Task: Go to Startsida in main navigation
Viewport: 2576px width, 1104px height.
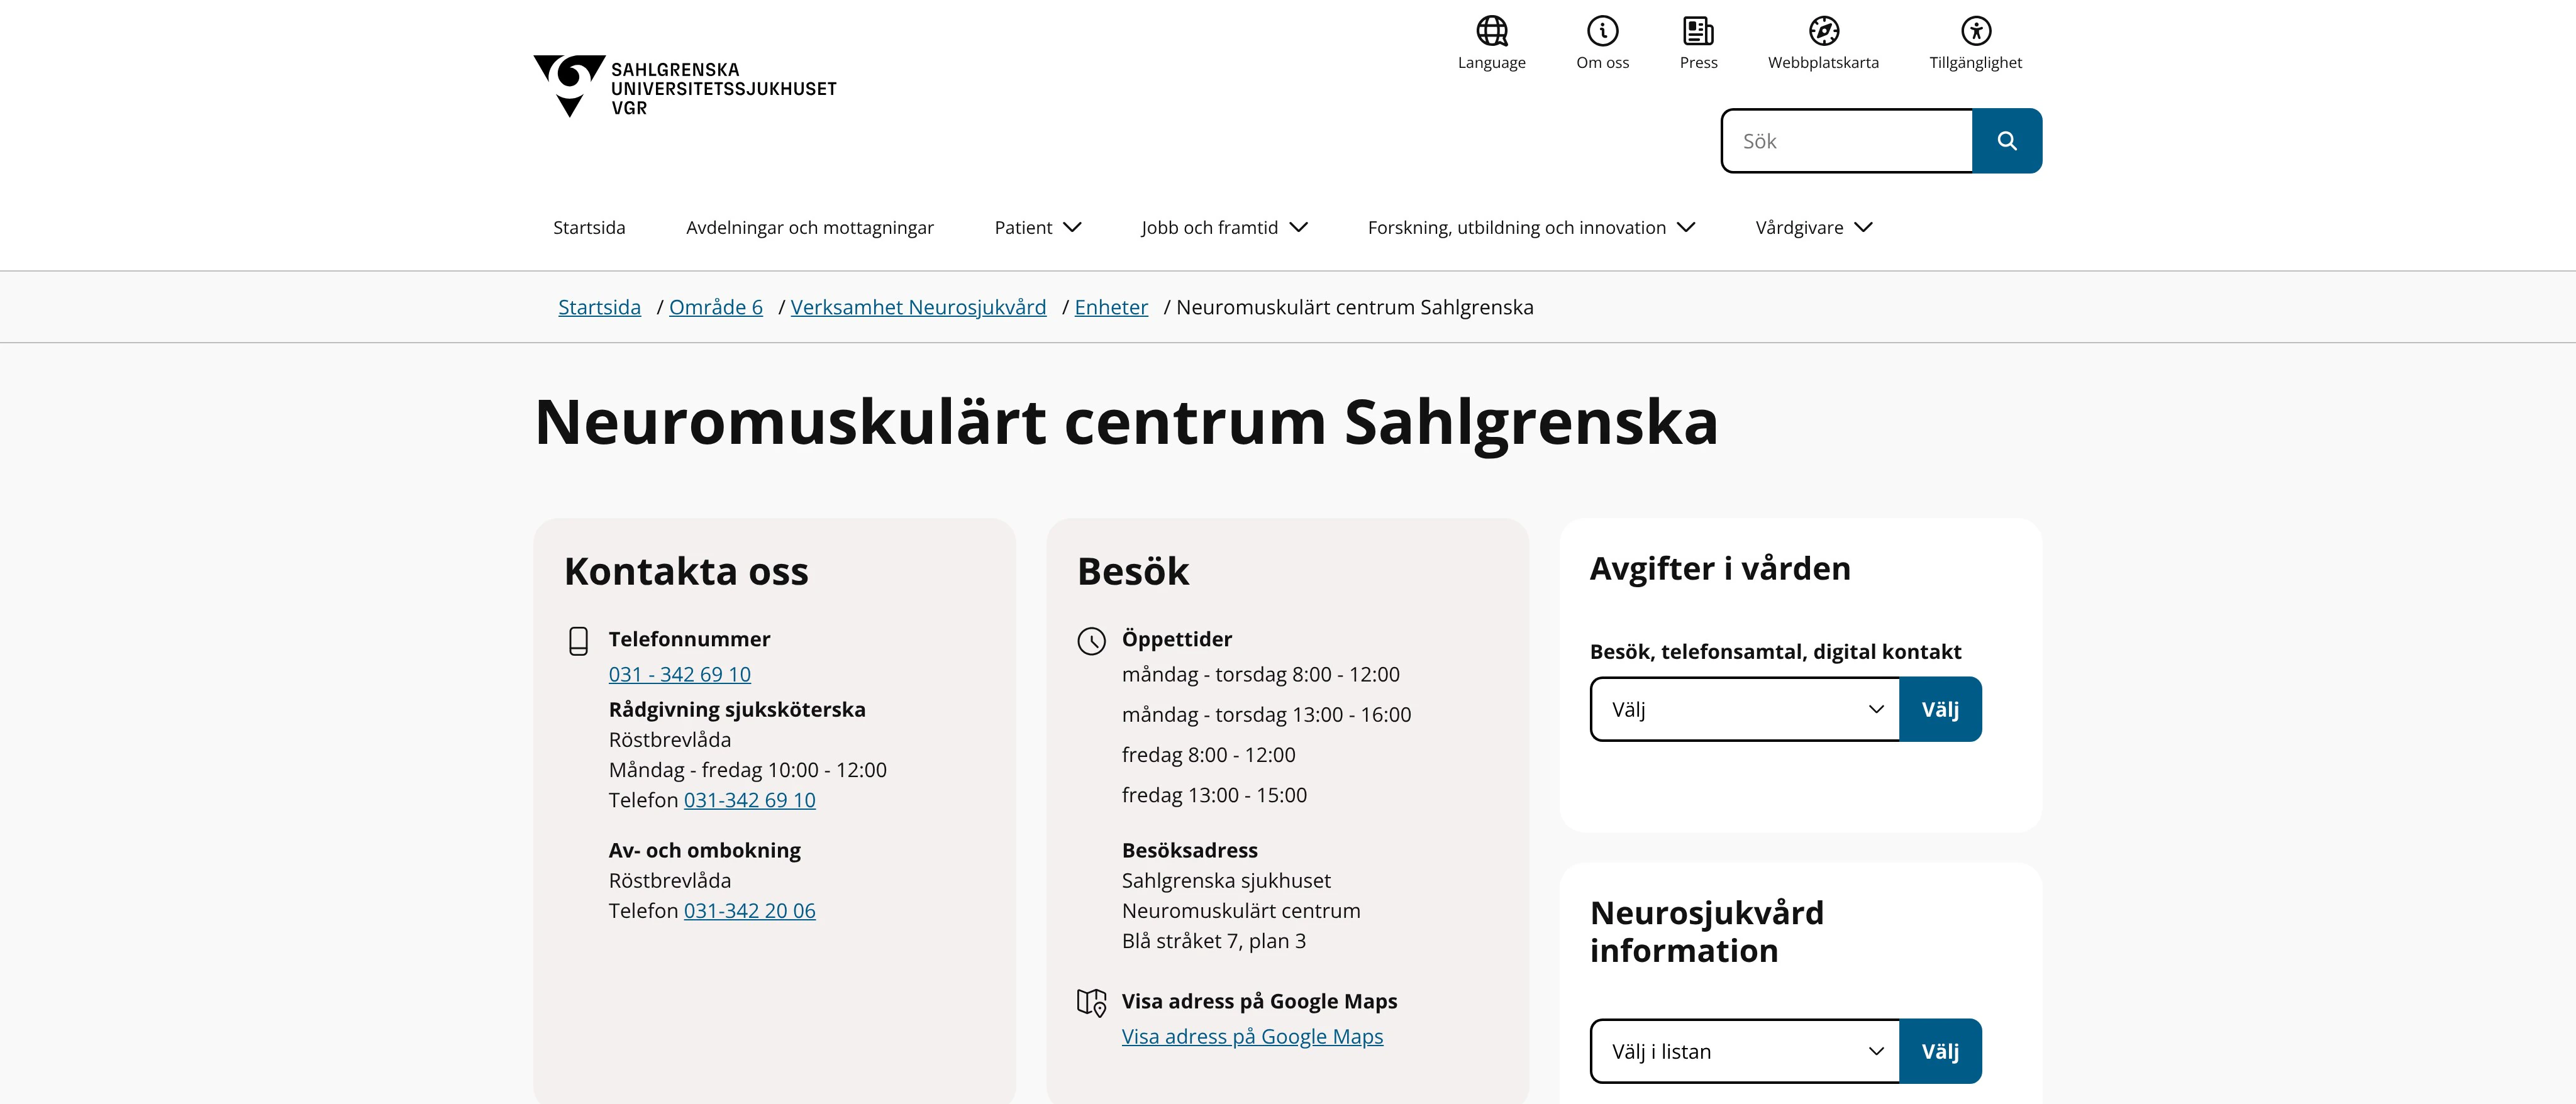Action: coord(589,228)
